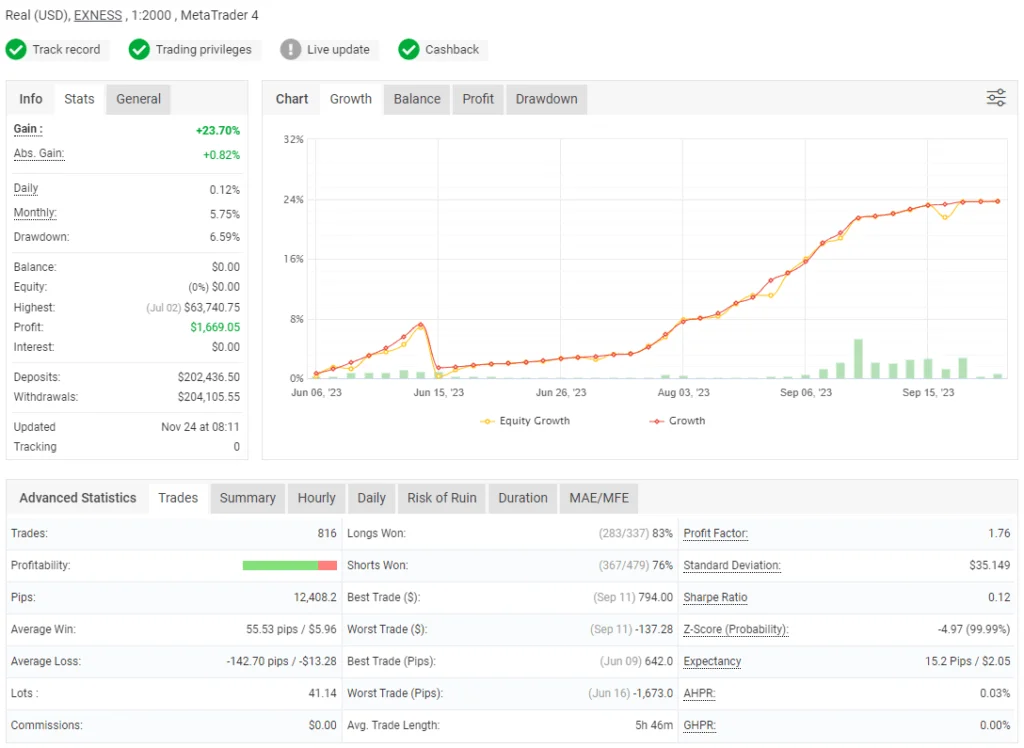Click the Trading privileges checkmark icon
This screenshot has width=1024, height=748.
(139, 49)
